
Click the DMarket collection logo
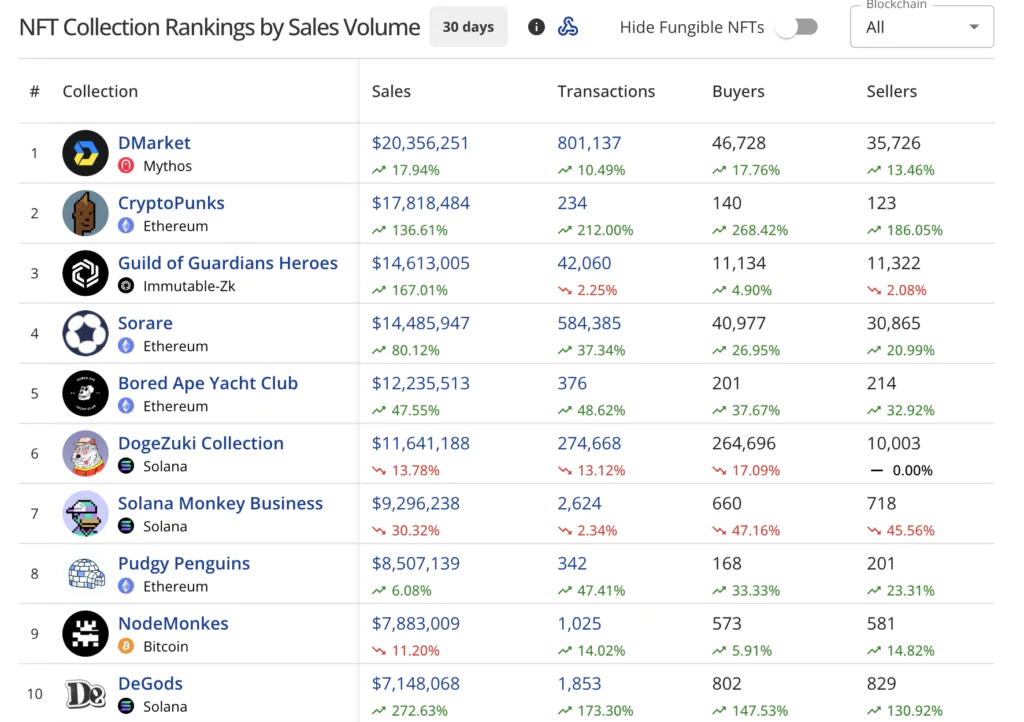pyautogui.click(x=85, y=153)
